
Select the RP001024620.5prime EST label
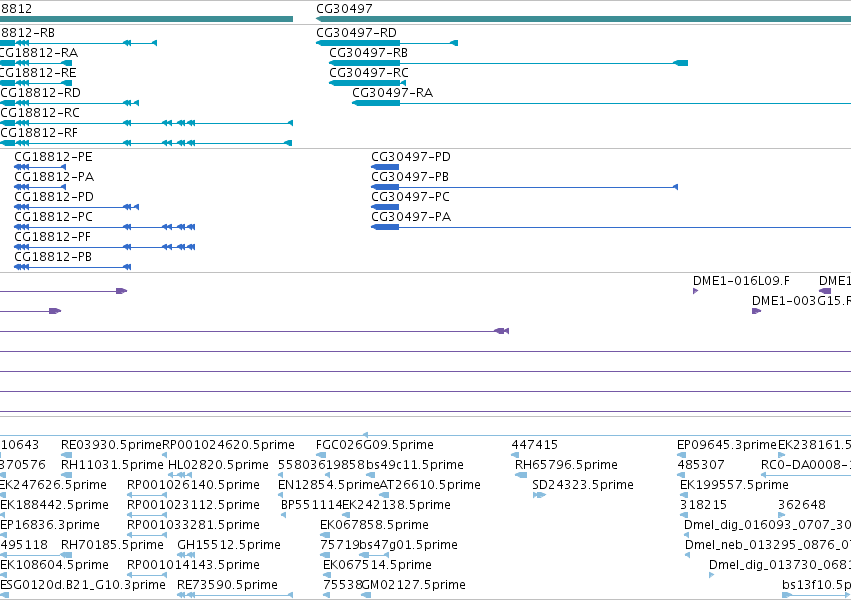[228, 445]
